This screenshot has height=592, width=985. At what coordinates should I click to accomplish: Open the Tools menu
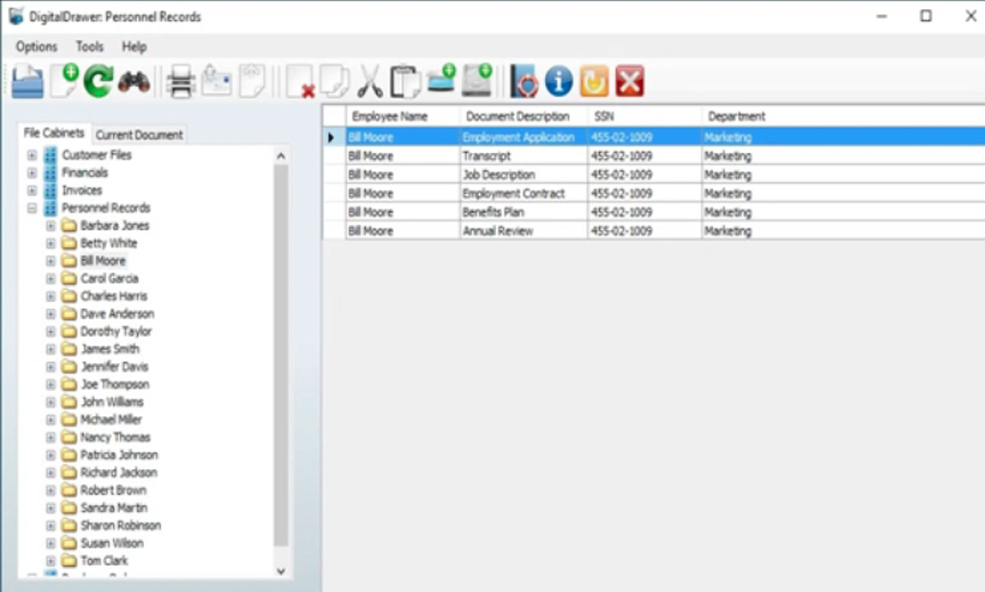point(89,47)
